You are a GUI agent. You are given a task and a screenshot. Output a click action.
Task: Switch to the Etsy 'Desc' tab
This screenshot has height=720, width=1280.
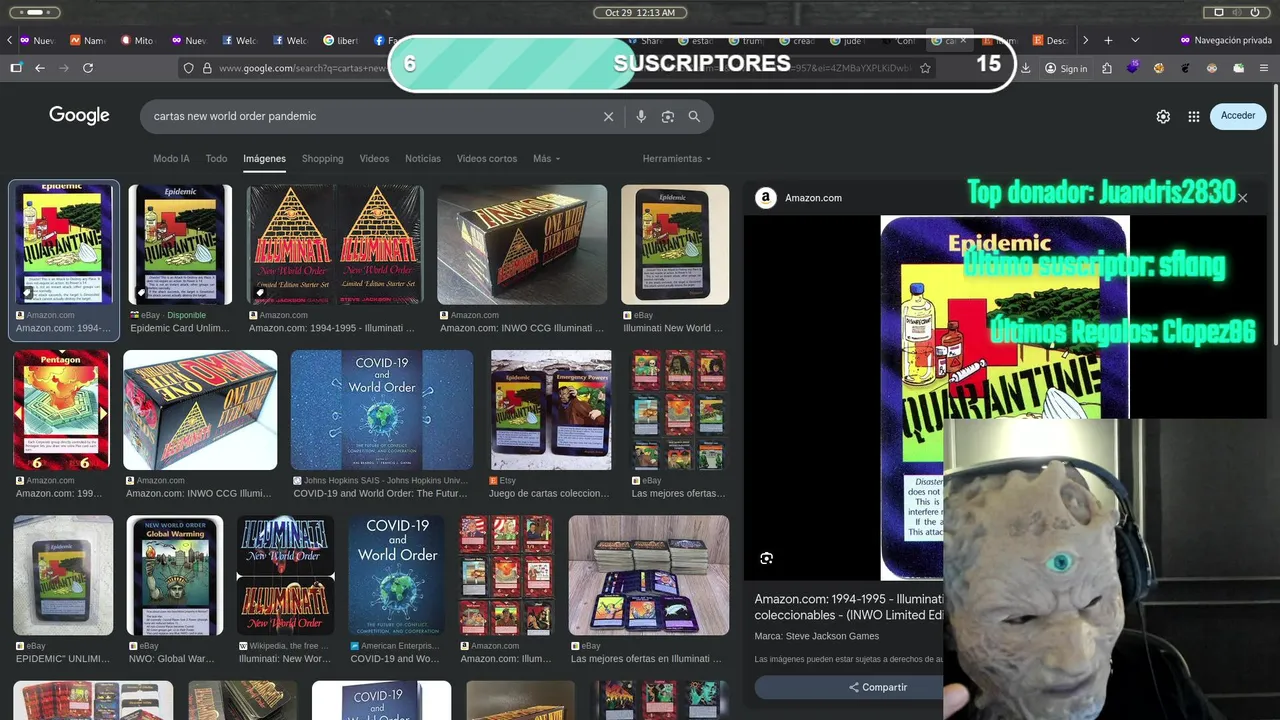[1050, 40]
